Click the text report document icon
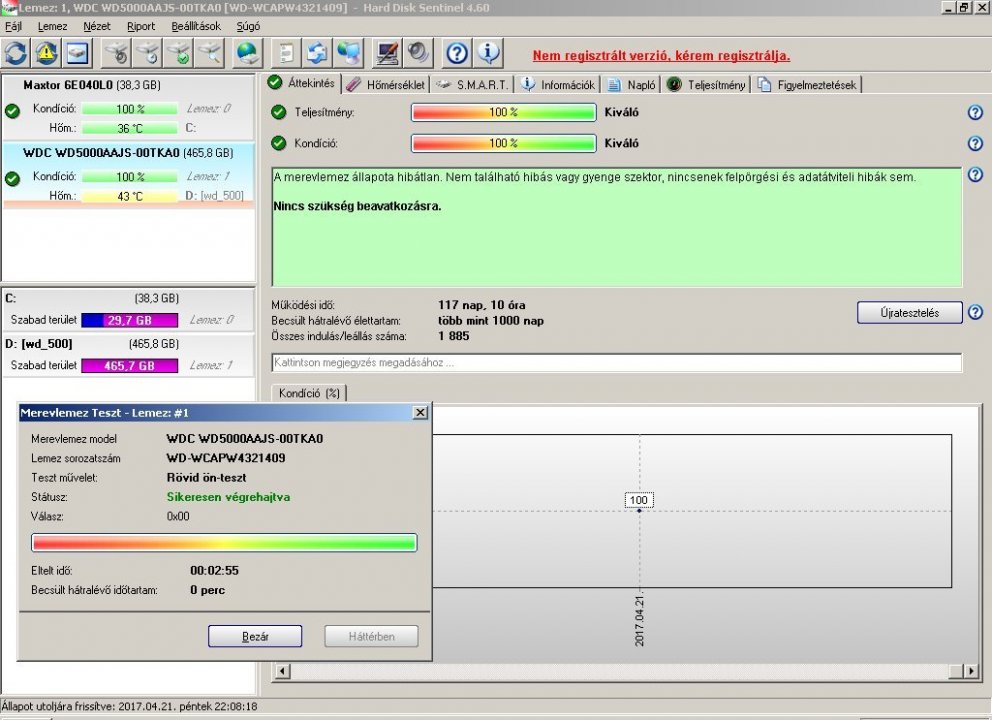The height and width of the screenshot is (720, 992). point(287,54)
